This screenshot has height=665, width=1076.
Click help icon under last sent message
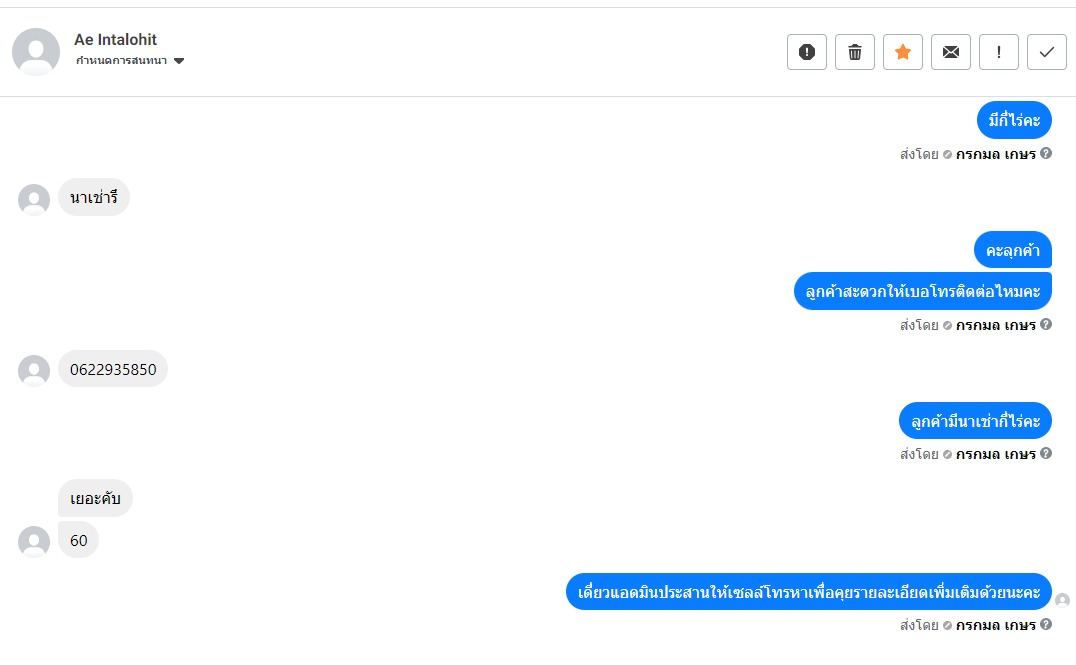[x=1046, y=624]
